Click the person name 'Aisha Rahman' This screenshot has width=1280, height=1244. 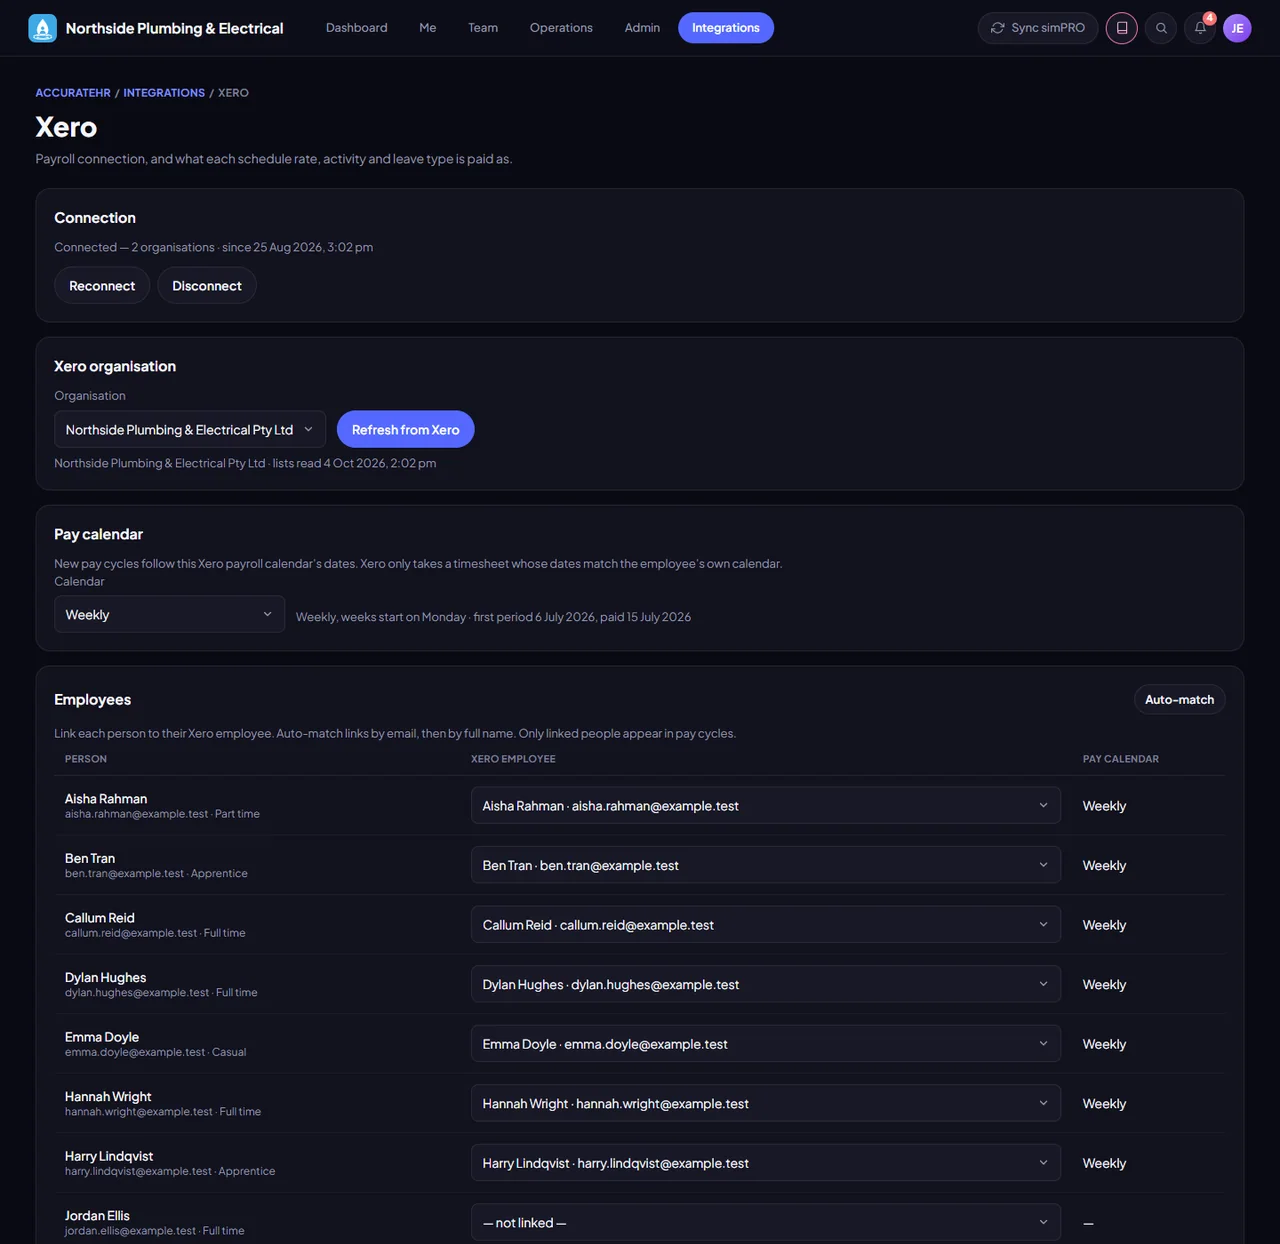point(106,799)
